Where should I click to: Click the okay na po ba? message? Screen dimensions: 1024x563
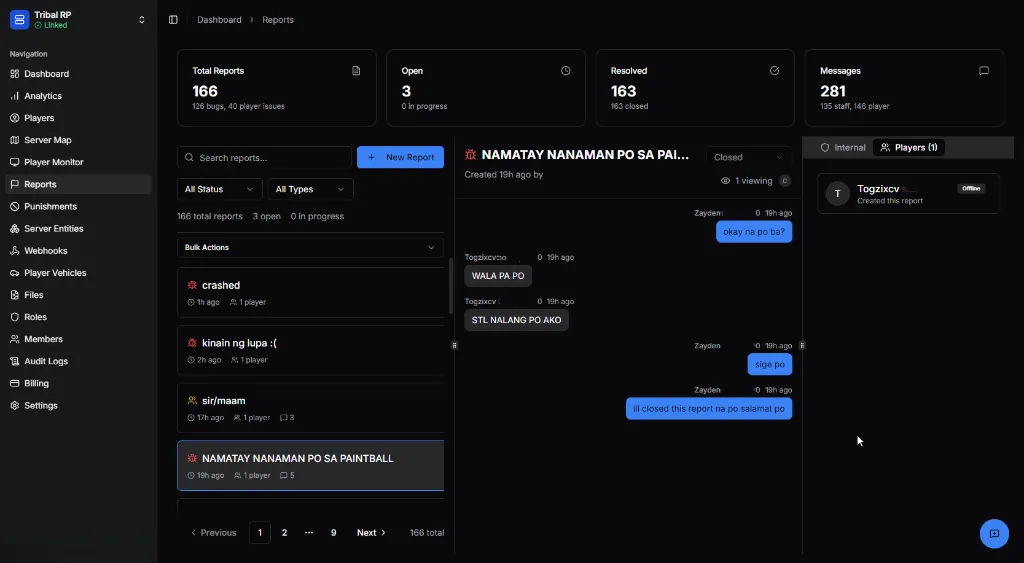point(754,232)
